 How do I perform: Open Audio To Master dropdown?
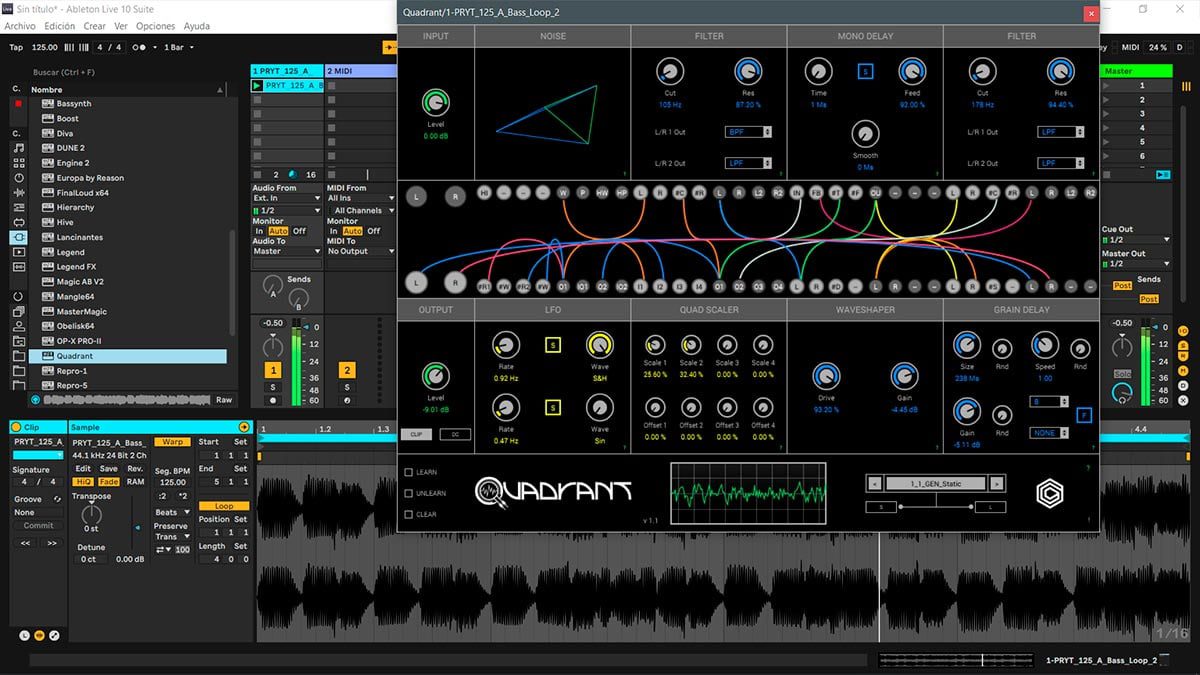coord(286,252)
